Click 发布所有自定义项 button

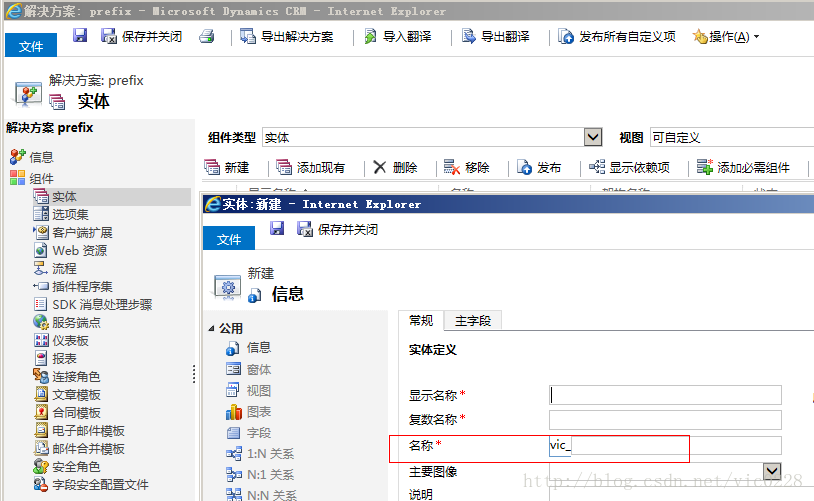pos(617,36)
